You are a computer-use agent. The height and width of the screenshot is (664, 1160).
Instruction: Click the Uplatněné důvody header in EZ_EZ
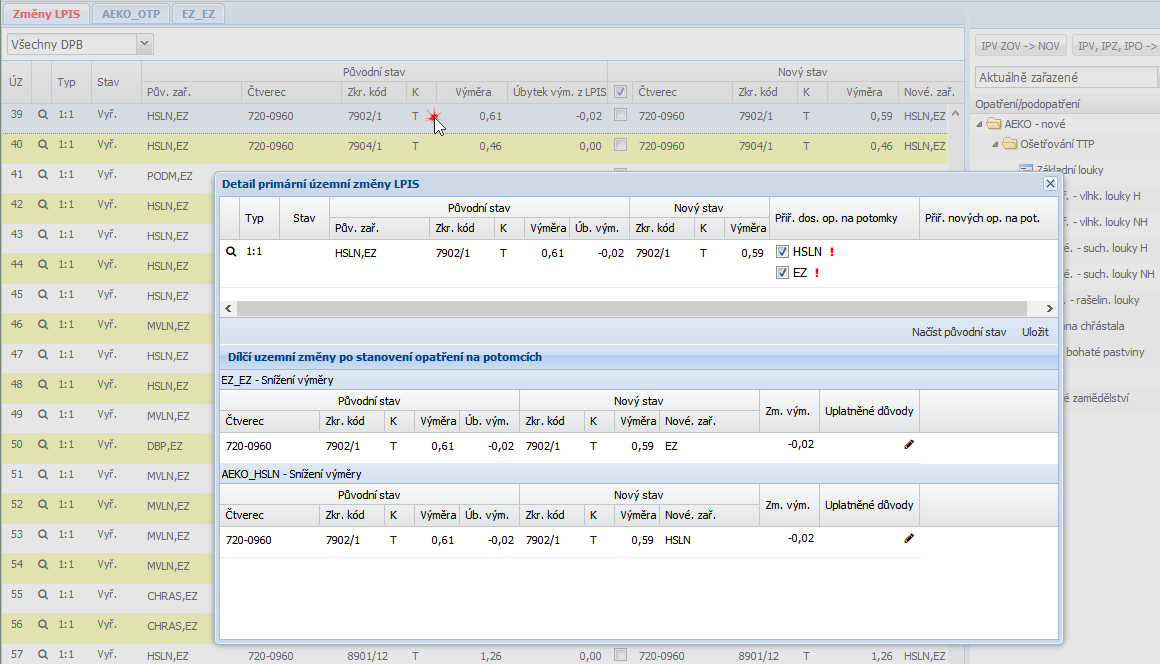[x=869, y=411]
